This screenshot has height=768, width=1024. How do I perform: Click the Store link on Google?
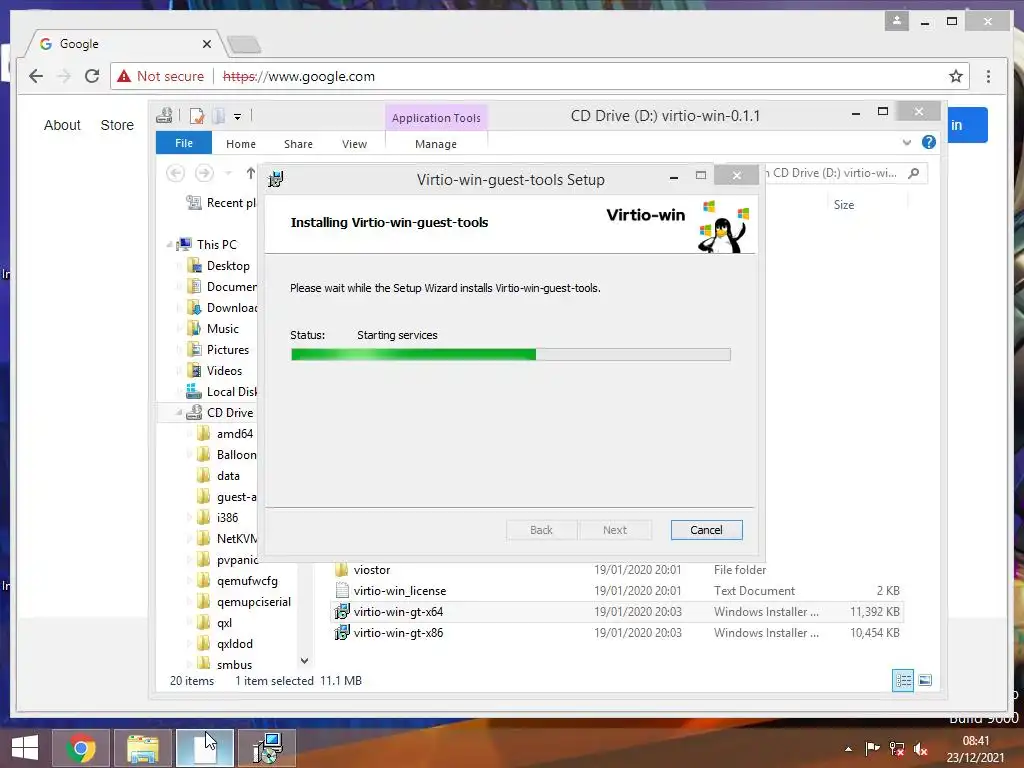pos(117,125)
